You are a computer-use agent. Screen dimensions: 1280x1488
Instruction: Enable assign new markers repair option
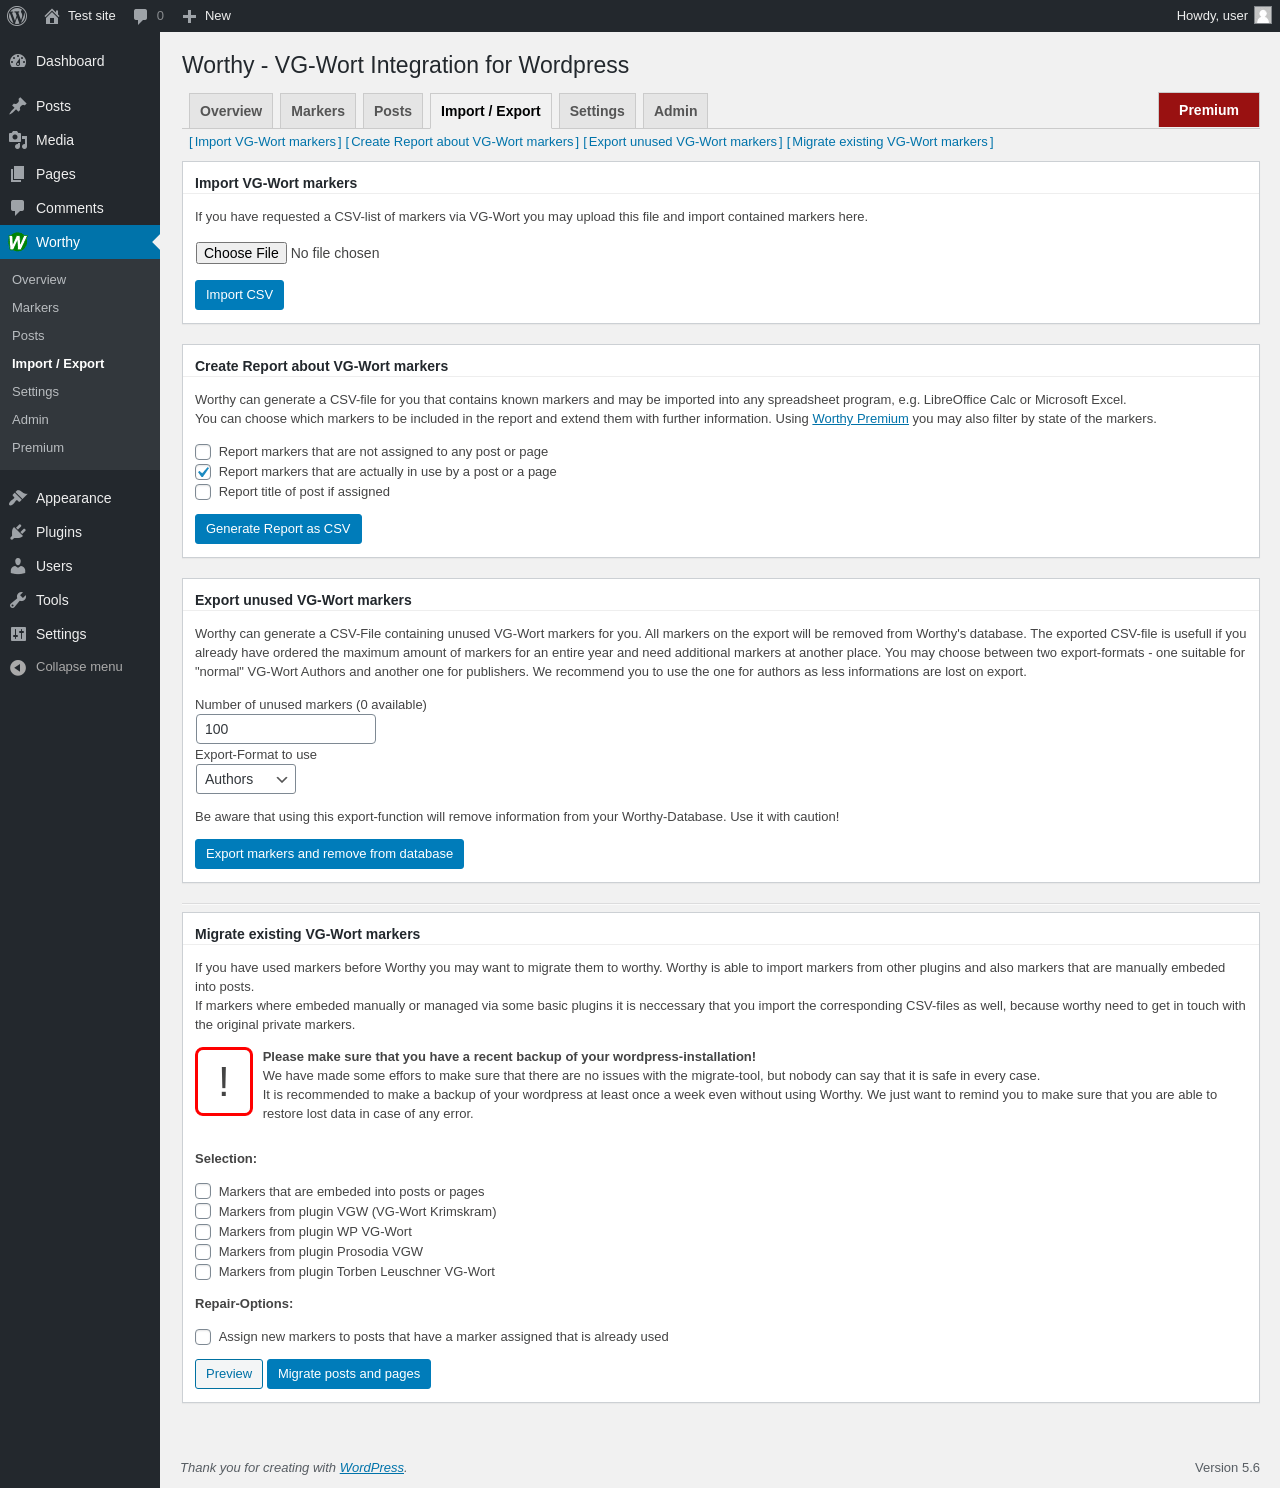coord(203,1337)
